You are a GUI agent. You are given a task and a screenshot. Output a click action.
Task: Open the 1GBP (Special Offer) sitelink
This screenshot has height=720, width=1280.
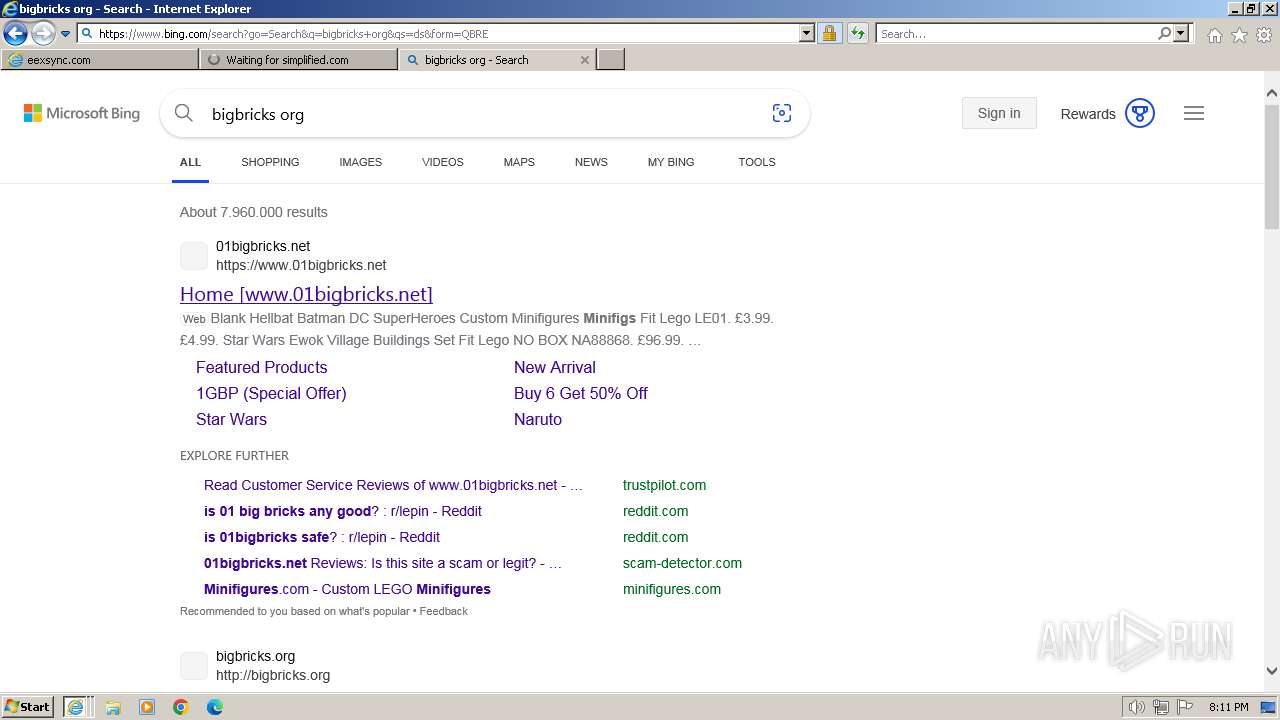(x=271, y=393)
